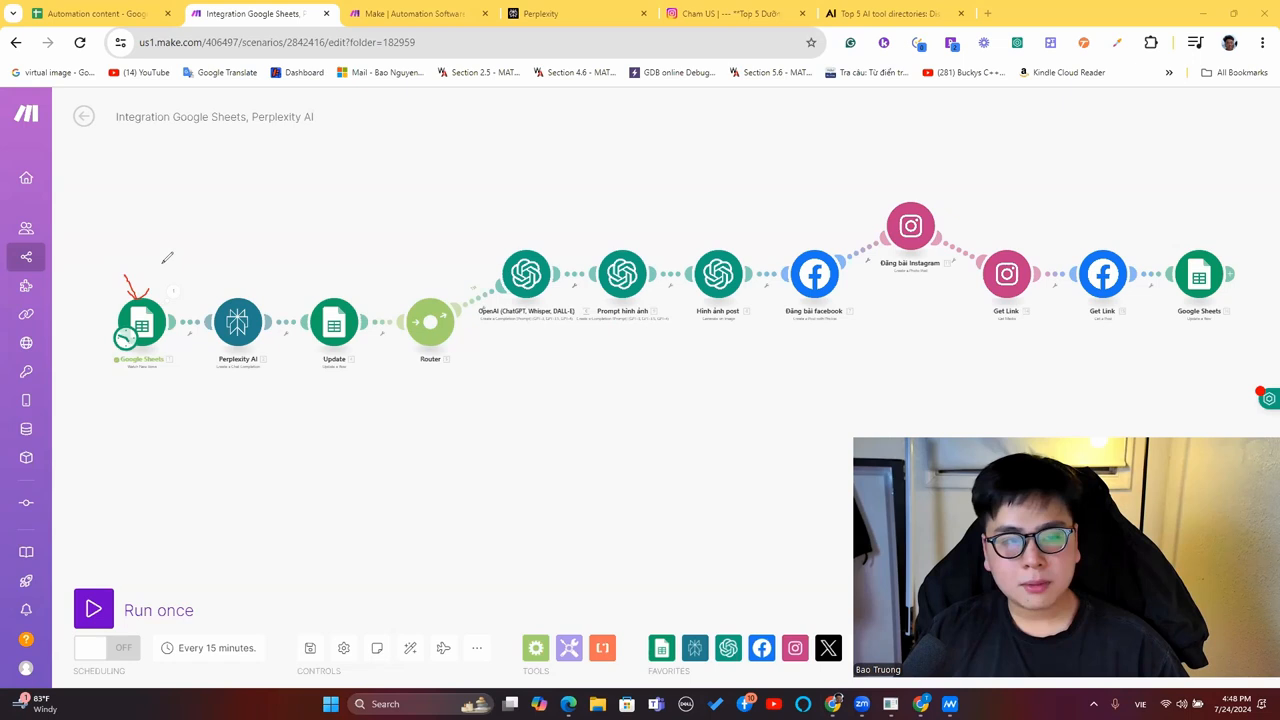
Task: Click the auto-align magic wand icon
Action: tap(410, 648)
